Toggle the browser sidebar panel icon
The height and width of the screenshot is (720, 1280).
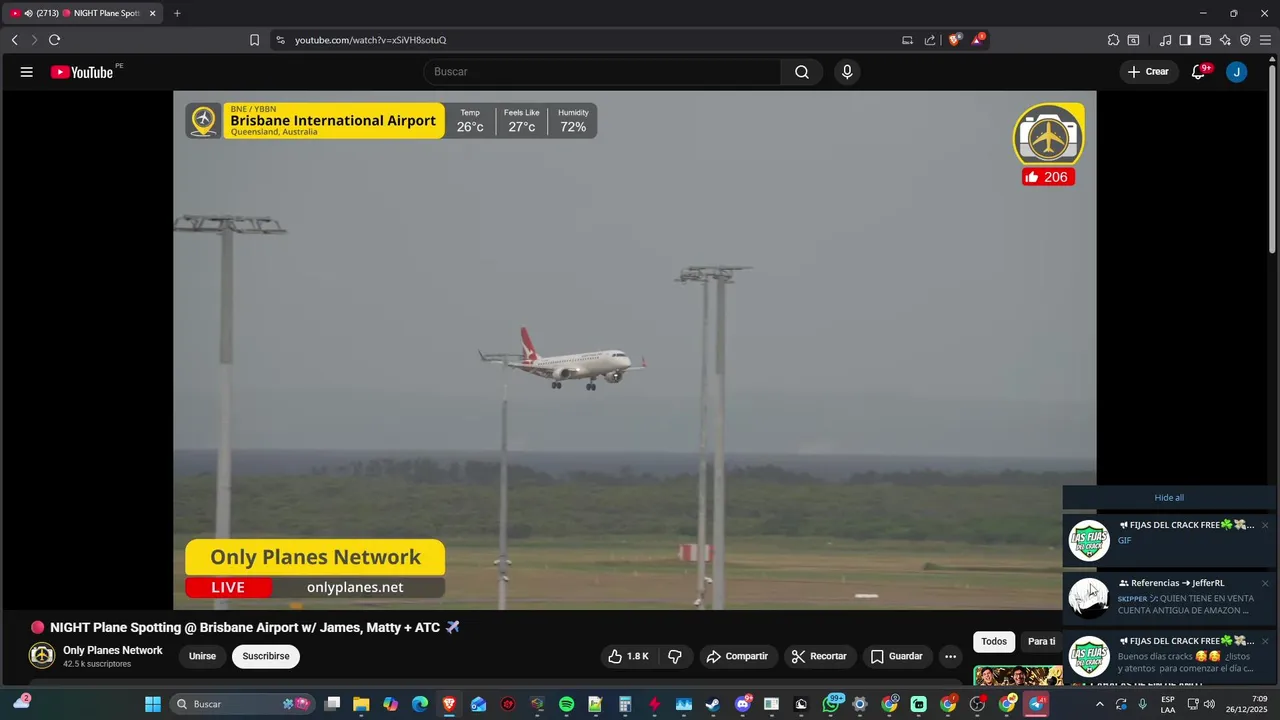click(x=1185, y=40)
